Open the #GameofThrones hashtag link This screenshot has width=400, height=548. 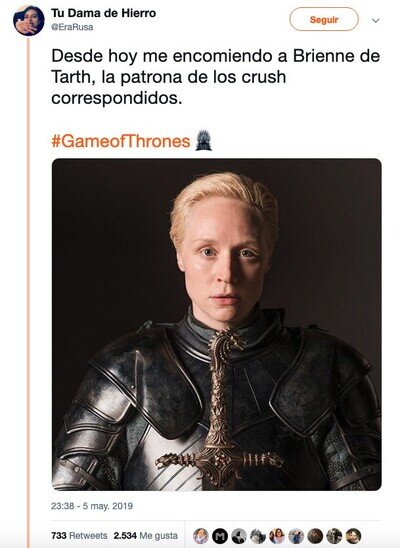[121, 141]
